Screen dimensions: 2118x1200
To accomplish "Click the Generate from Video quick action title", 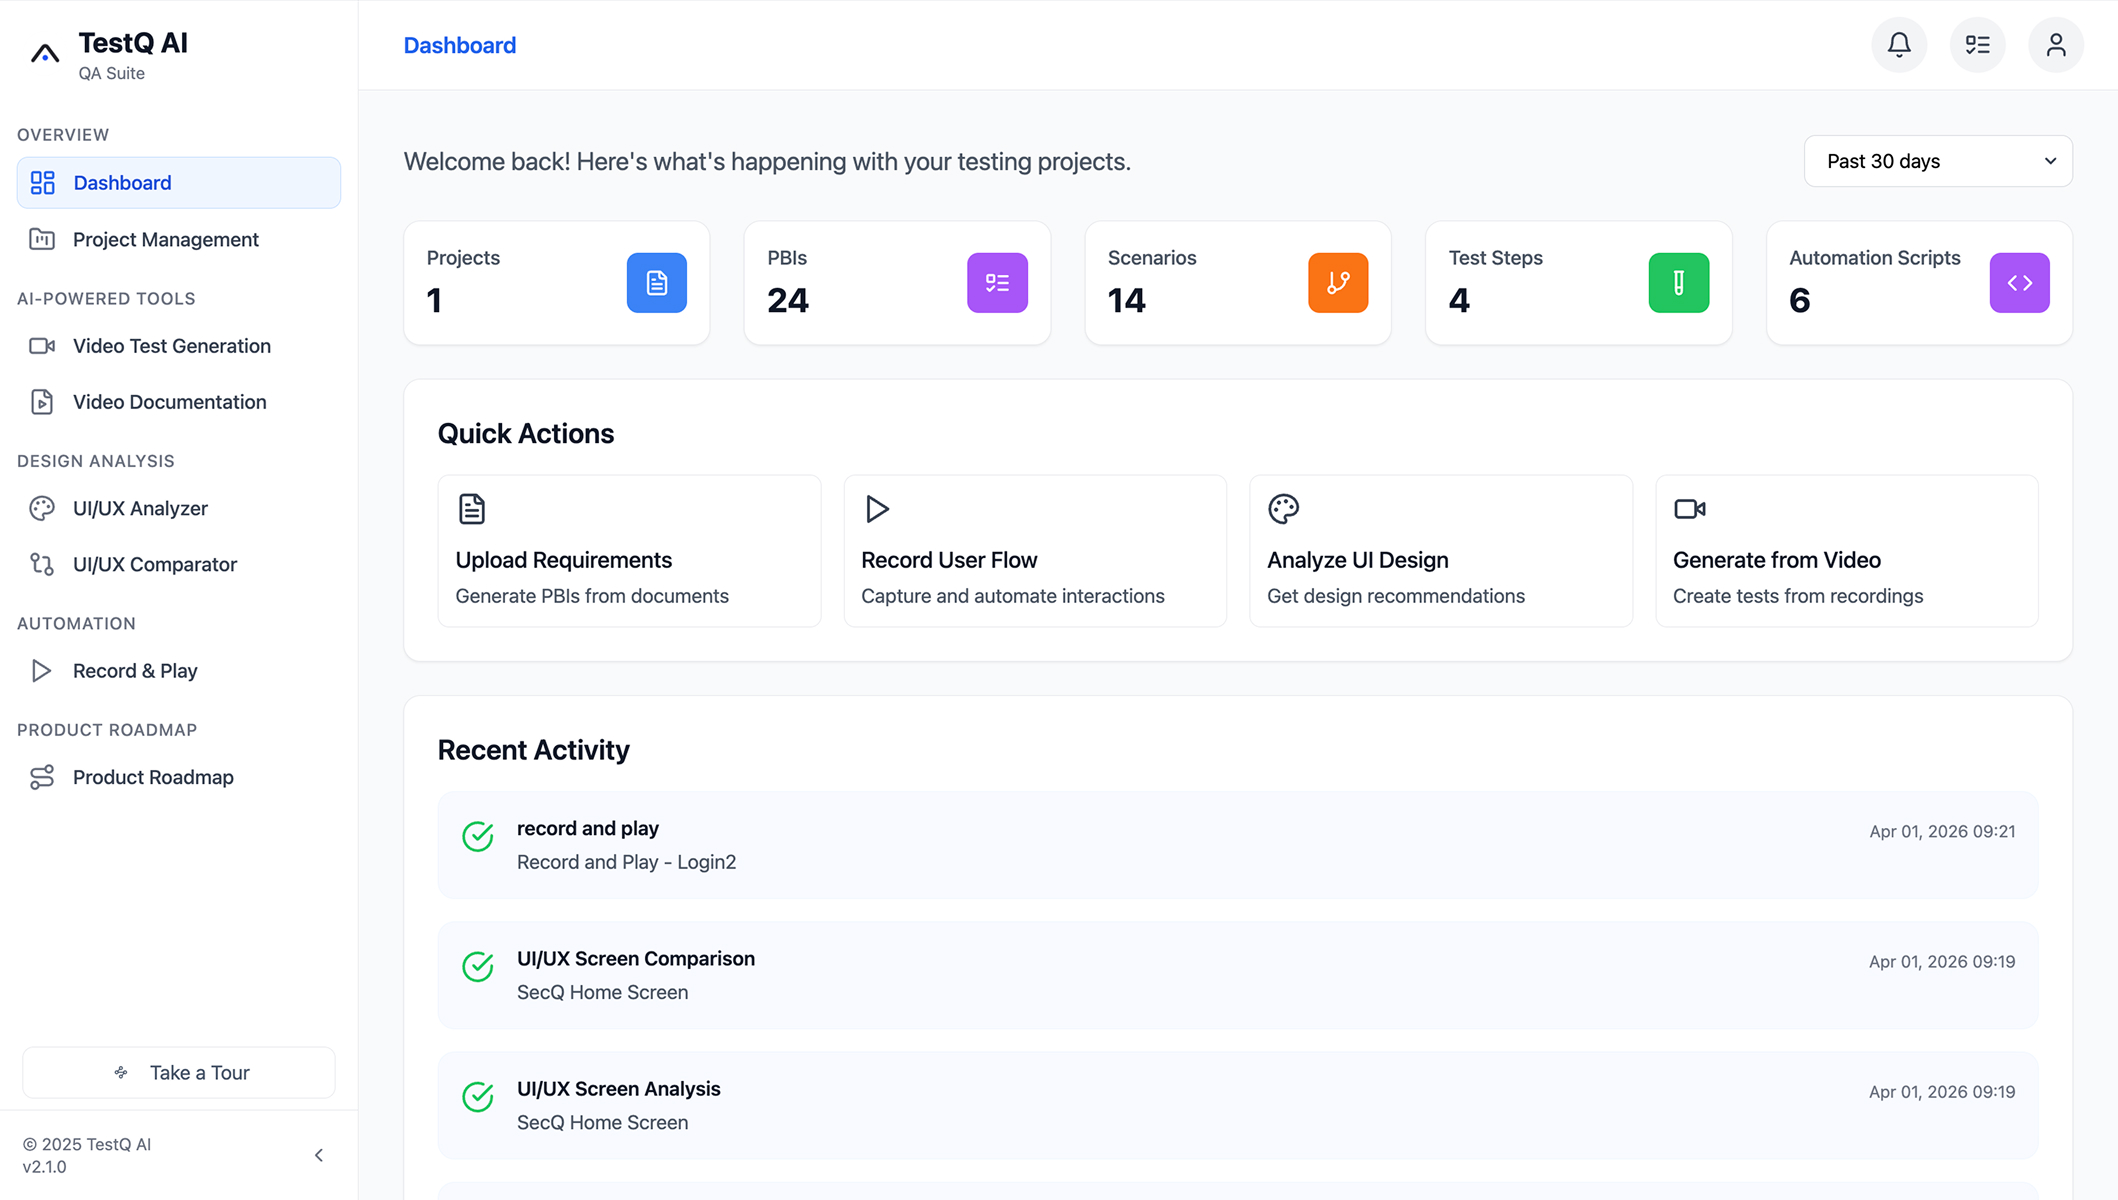I will click(x=1777, y=560).
